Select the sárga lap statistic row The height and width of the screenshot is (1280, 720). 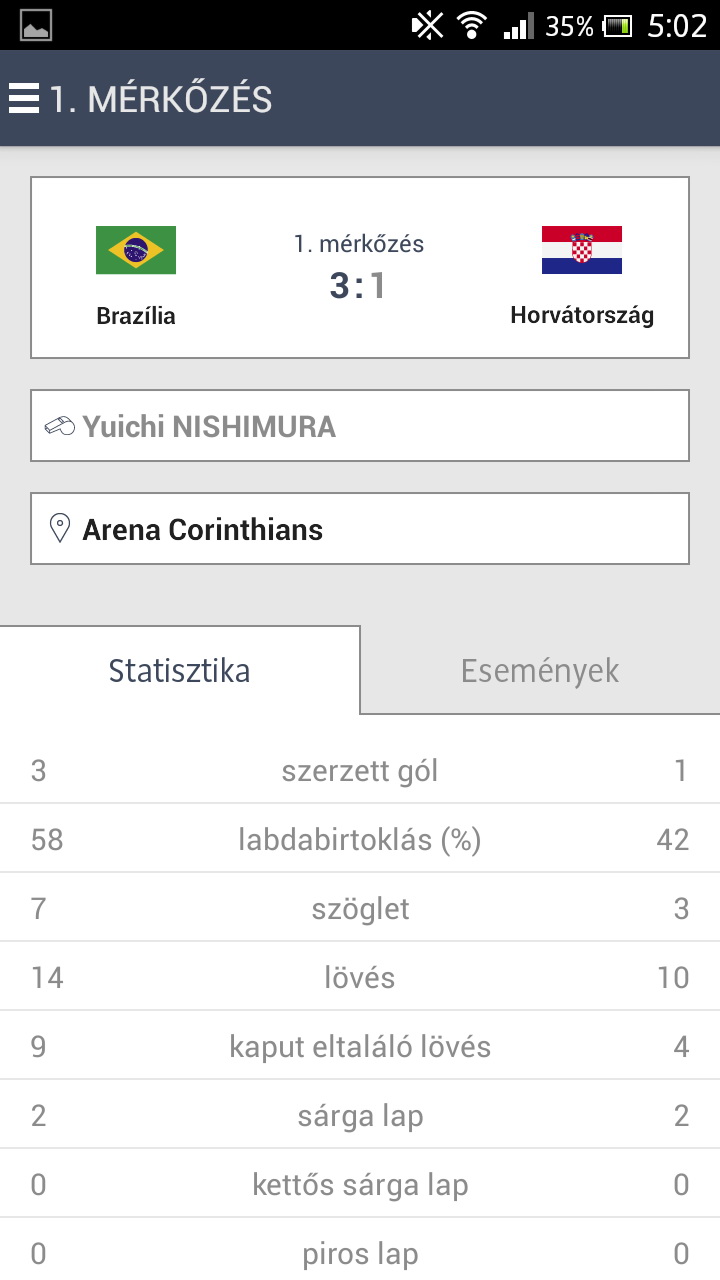click(360, 1116)
